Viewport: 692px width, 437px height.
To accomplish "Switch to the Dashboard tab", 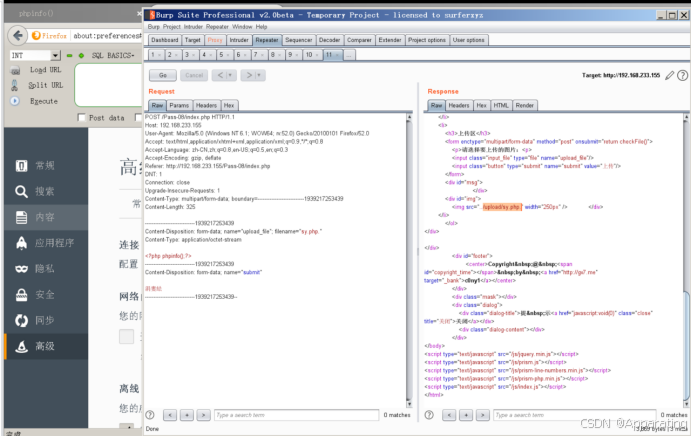I will (164, 40).
